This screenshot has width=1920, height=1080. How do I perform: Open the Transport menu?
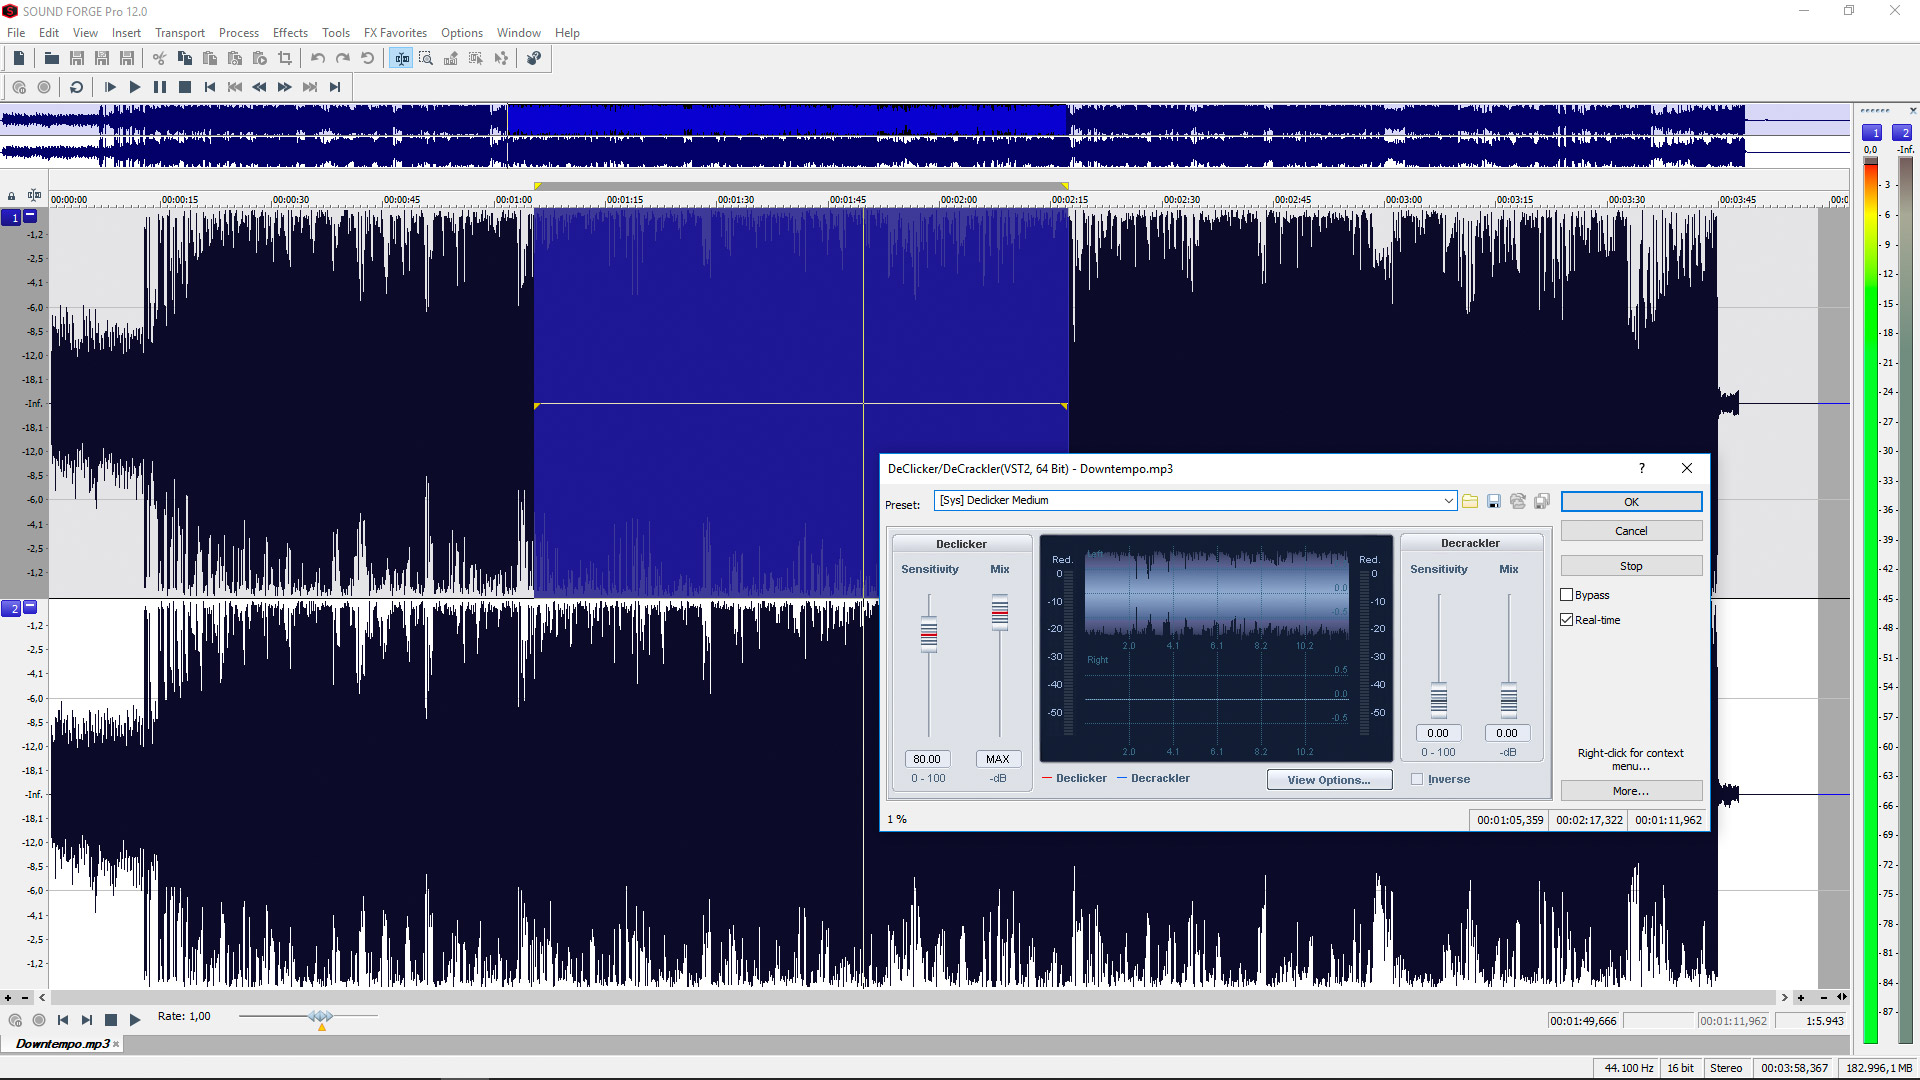point(180,32)
